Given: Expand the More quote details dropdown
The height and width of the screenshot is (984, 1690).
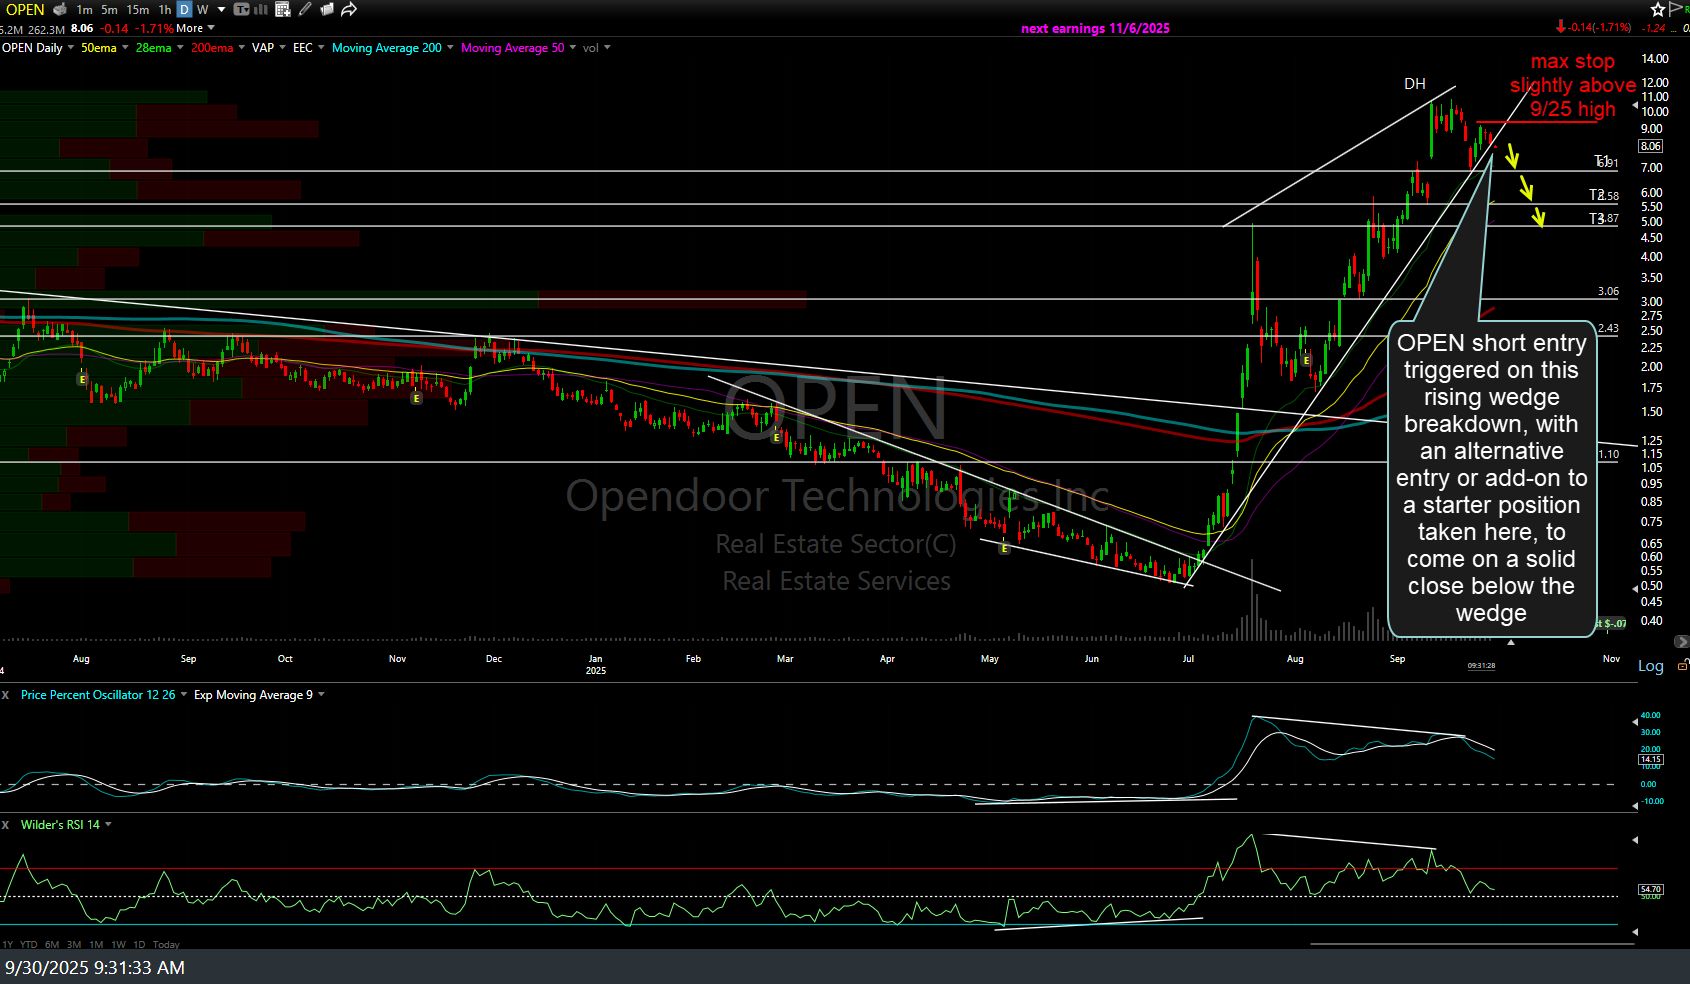Looking at the screenshot, I should pos(195,28).
